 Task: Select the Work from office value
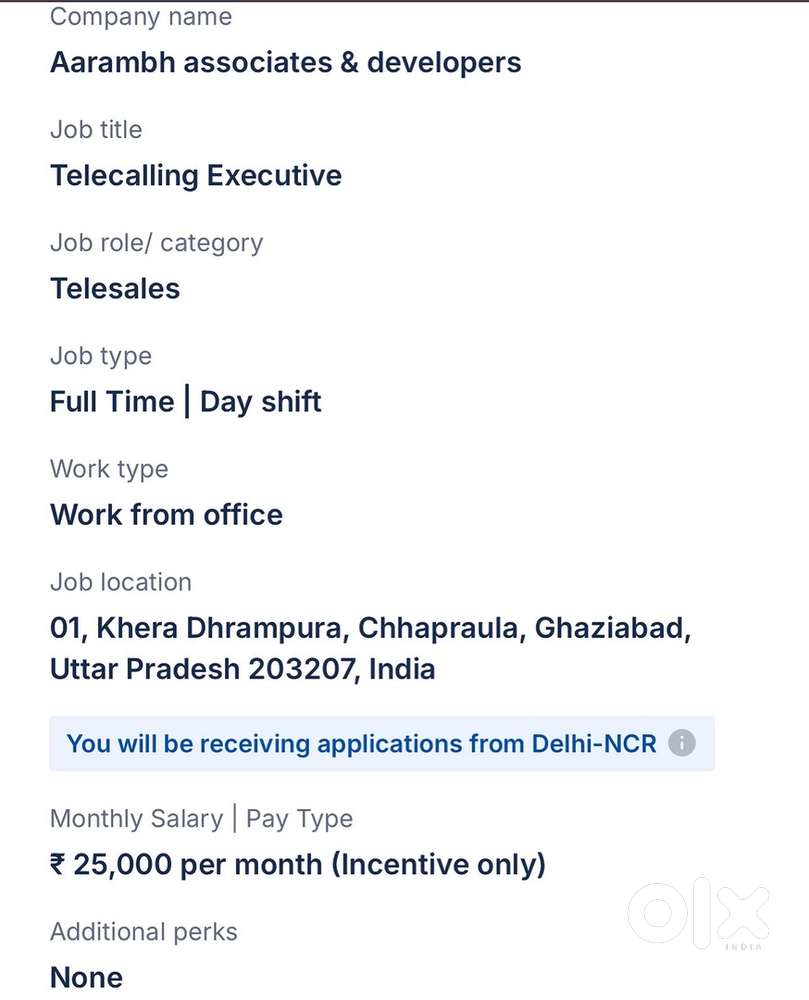tap(166, 515)
